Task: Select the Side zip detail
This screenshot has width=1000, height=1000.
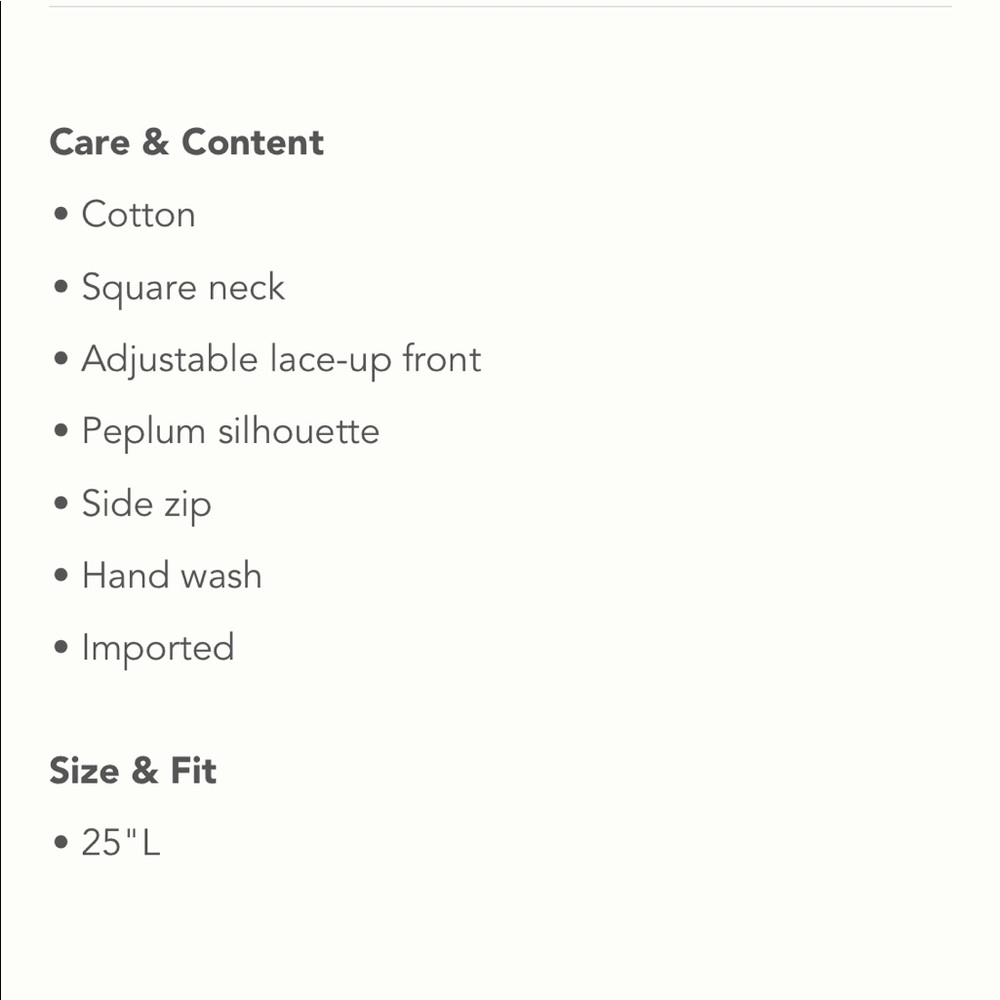Action: pyautogui.click(x=146, y=504)
